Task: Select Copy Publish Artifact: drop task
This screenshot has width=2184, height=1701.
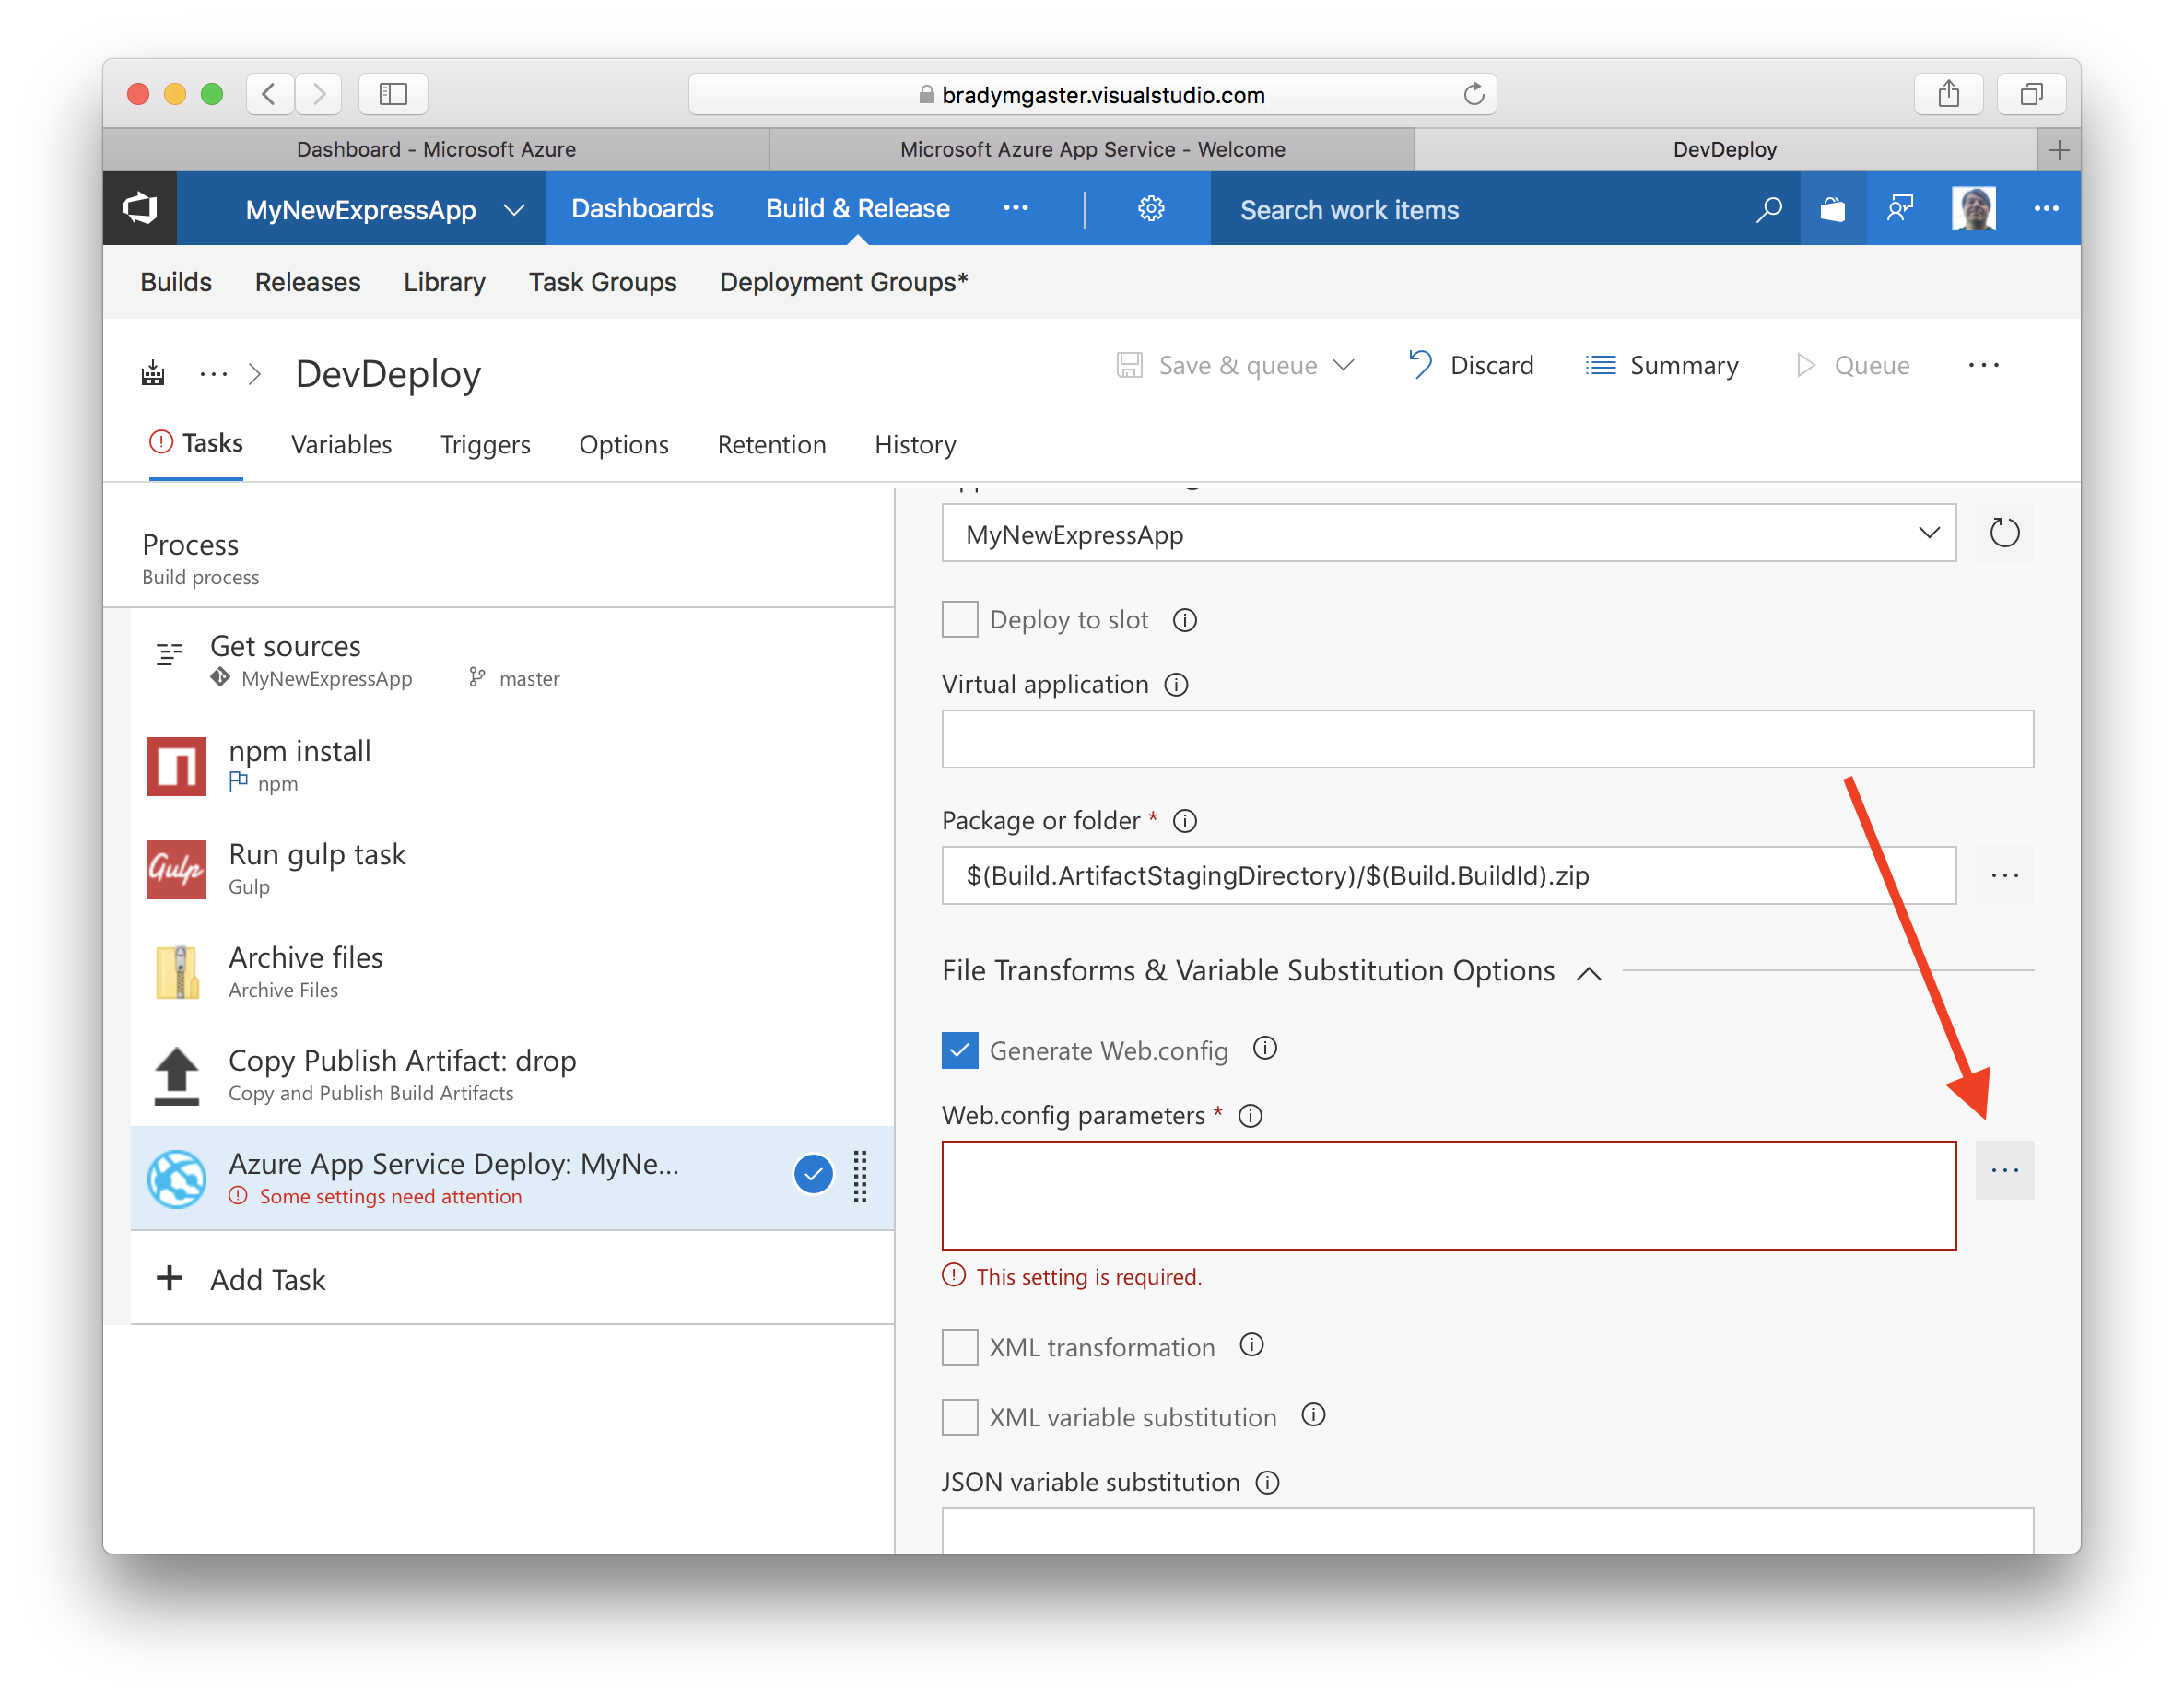Action: tap(512, 1074)
